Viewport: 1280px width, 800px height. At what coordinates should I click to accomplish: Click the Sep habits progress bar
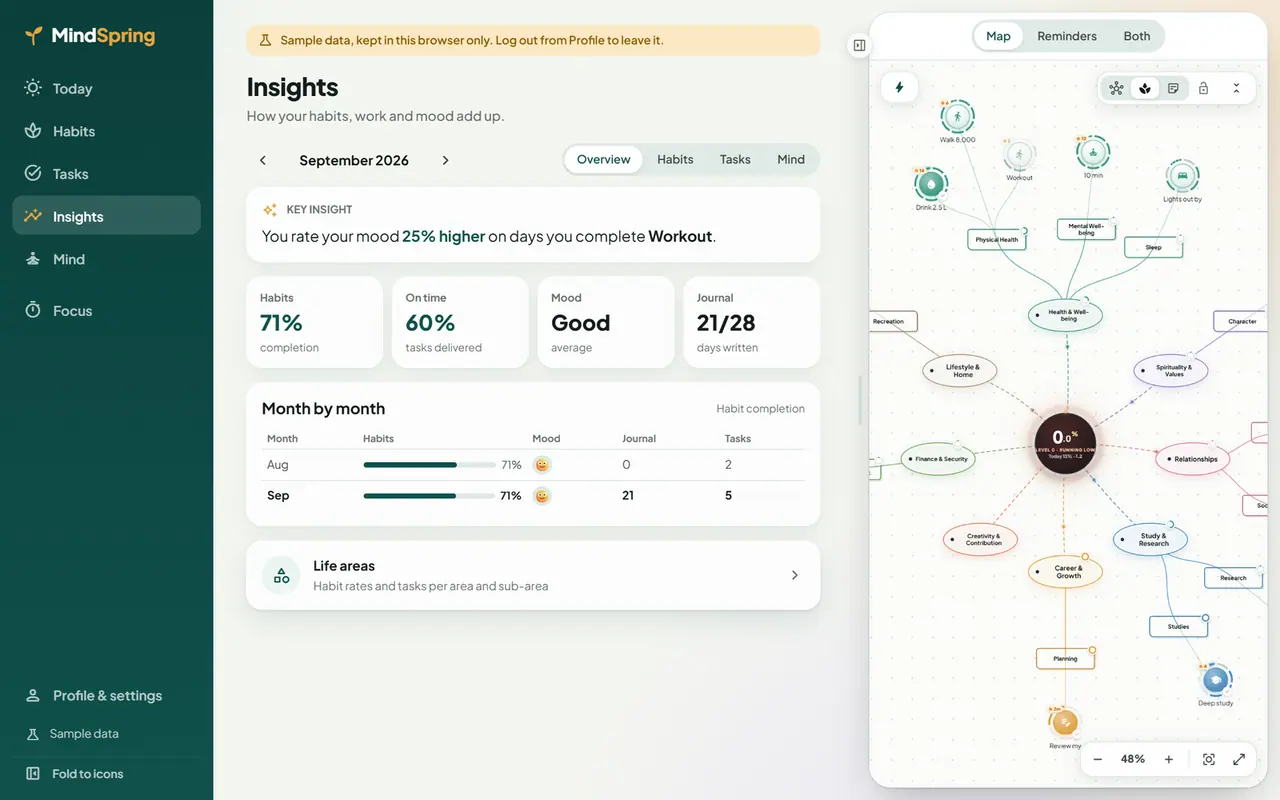coord(430,496)
